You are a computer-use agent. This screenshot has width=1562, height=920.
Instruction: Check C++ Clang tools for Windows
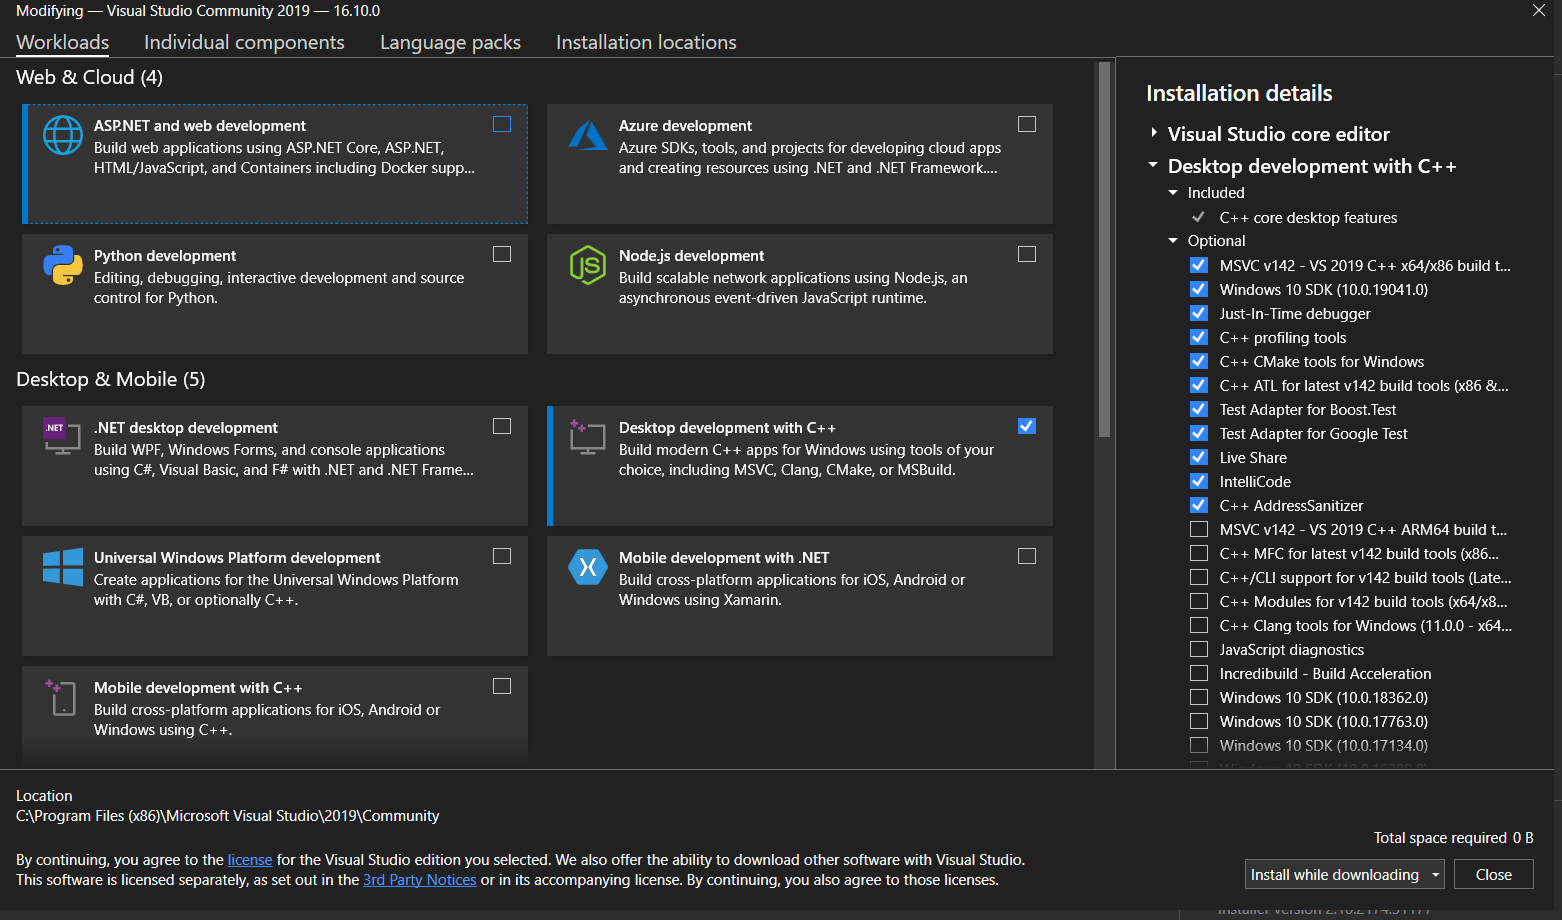pyautogui.click(x=1199, y=625)
